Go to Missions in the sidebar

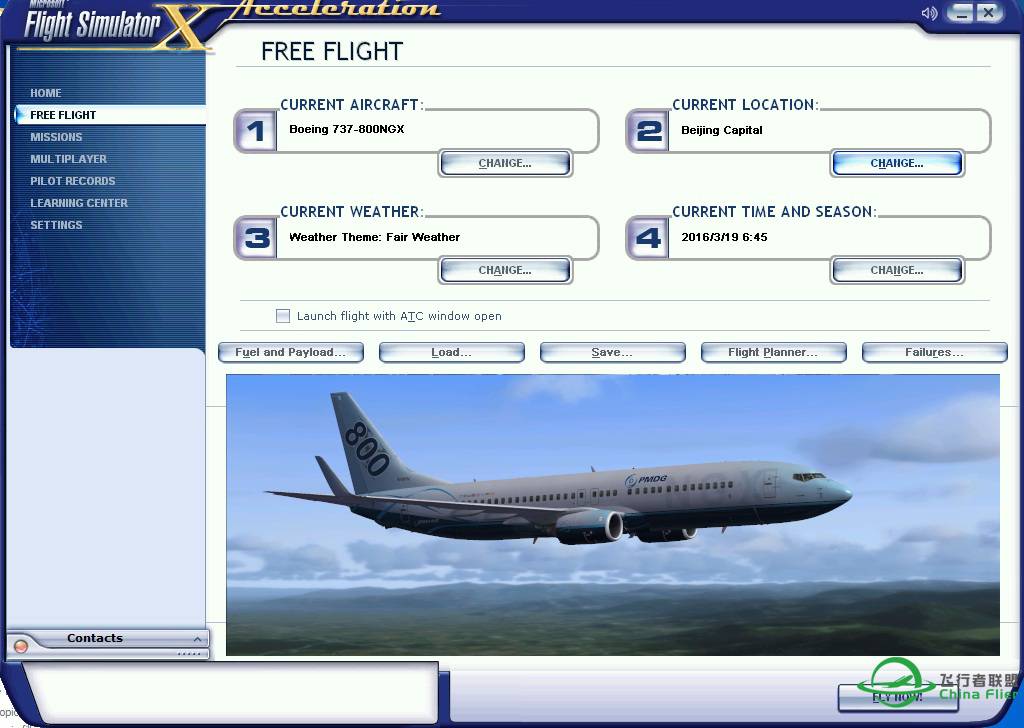pyautogui.click(x=56, y=137)
